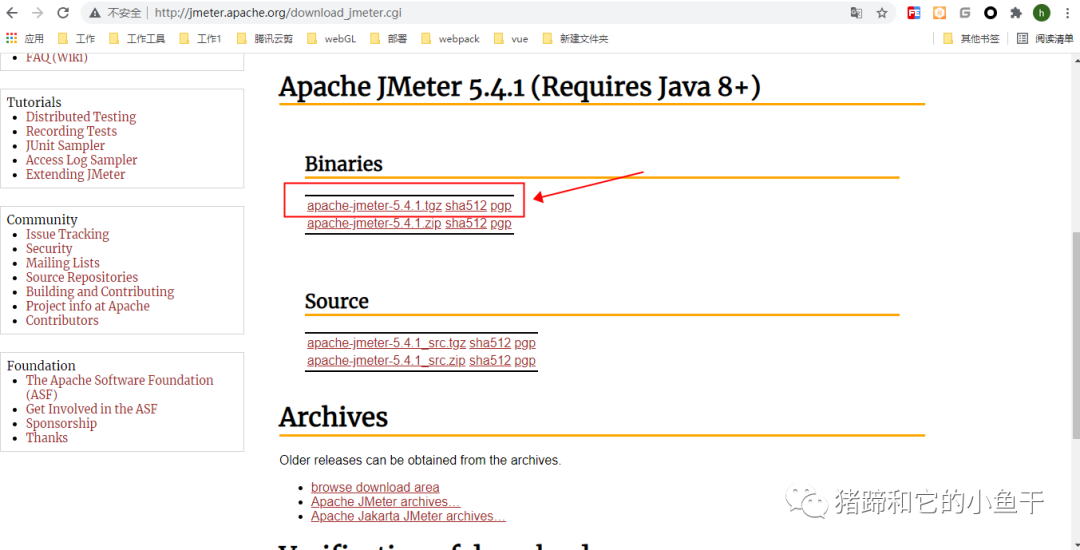Viewport: 1080px width, 550px height.
Task: Click the translate page icon
Action: [856, 13]
